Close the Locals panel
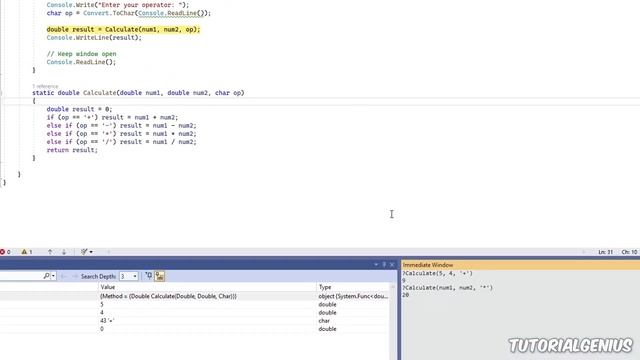This screenshot has height=360, width=640. coord(392,264)
